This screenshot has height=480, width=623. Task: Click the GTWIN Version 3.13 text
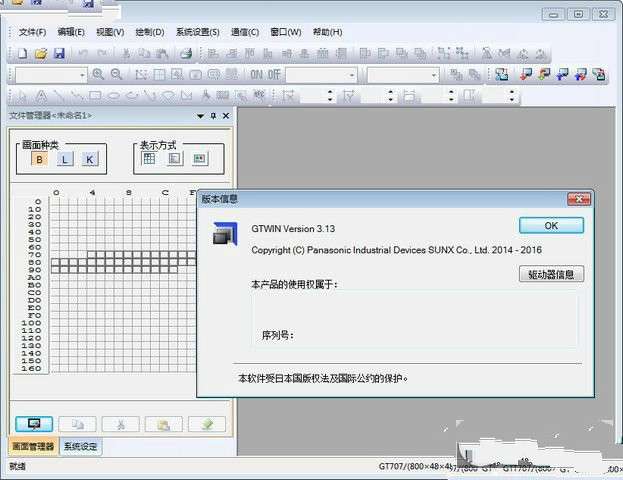(293, 229)
